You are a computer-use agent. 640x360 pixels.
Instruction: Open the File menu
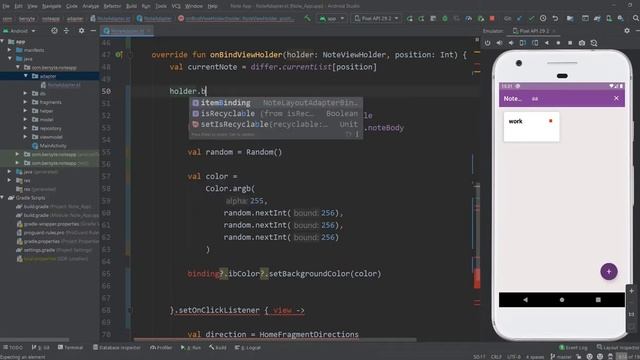pyautogui.click(x=6, y=6)
